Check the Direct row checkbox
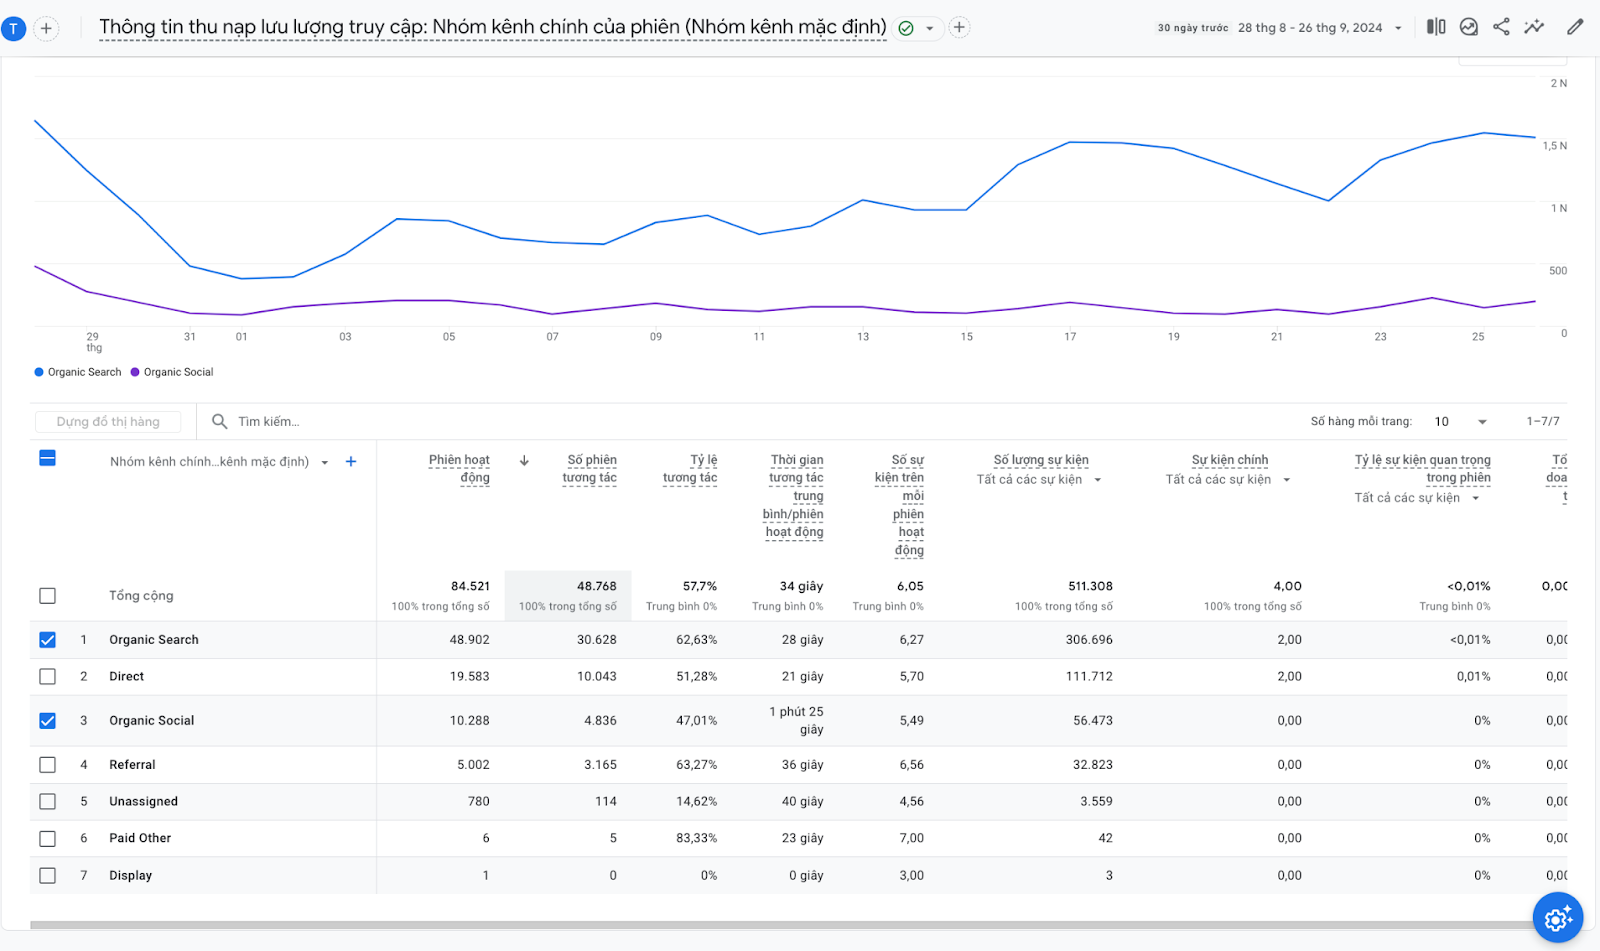This screenshot has width=1600, height=951. [x=47, y=677]
